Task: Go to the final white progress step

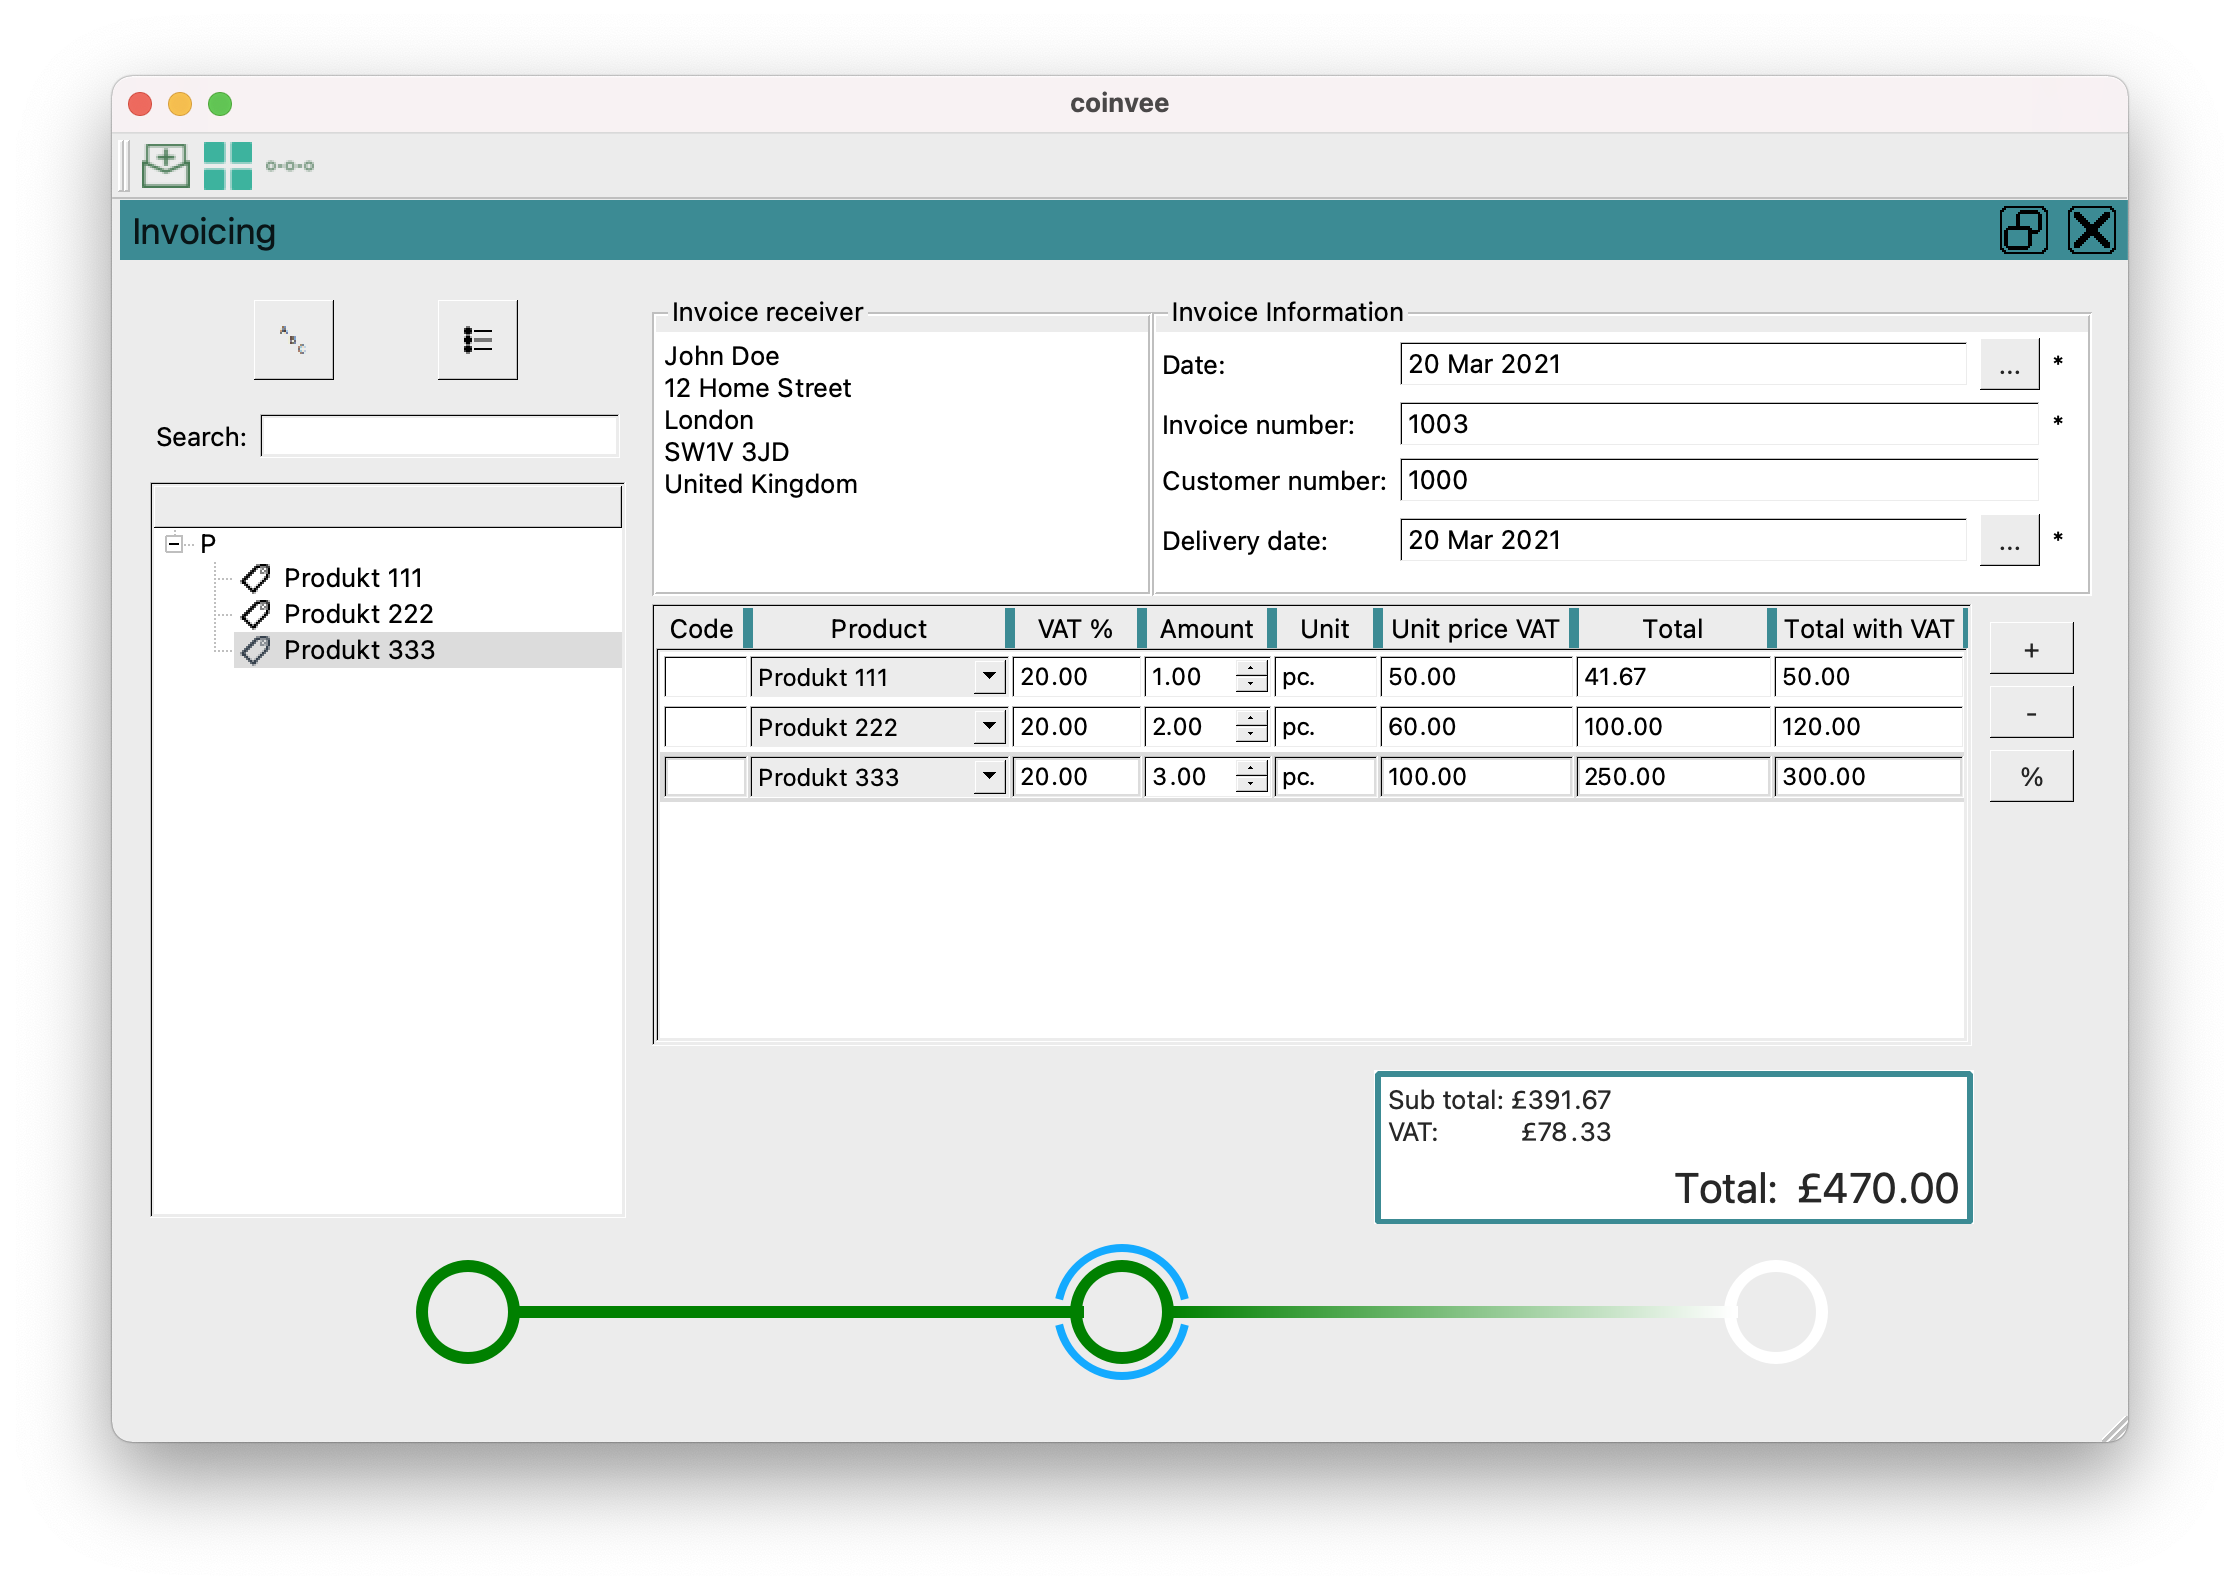Action: coord(1776,1312)
